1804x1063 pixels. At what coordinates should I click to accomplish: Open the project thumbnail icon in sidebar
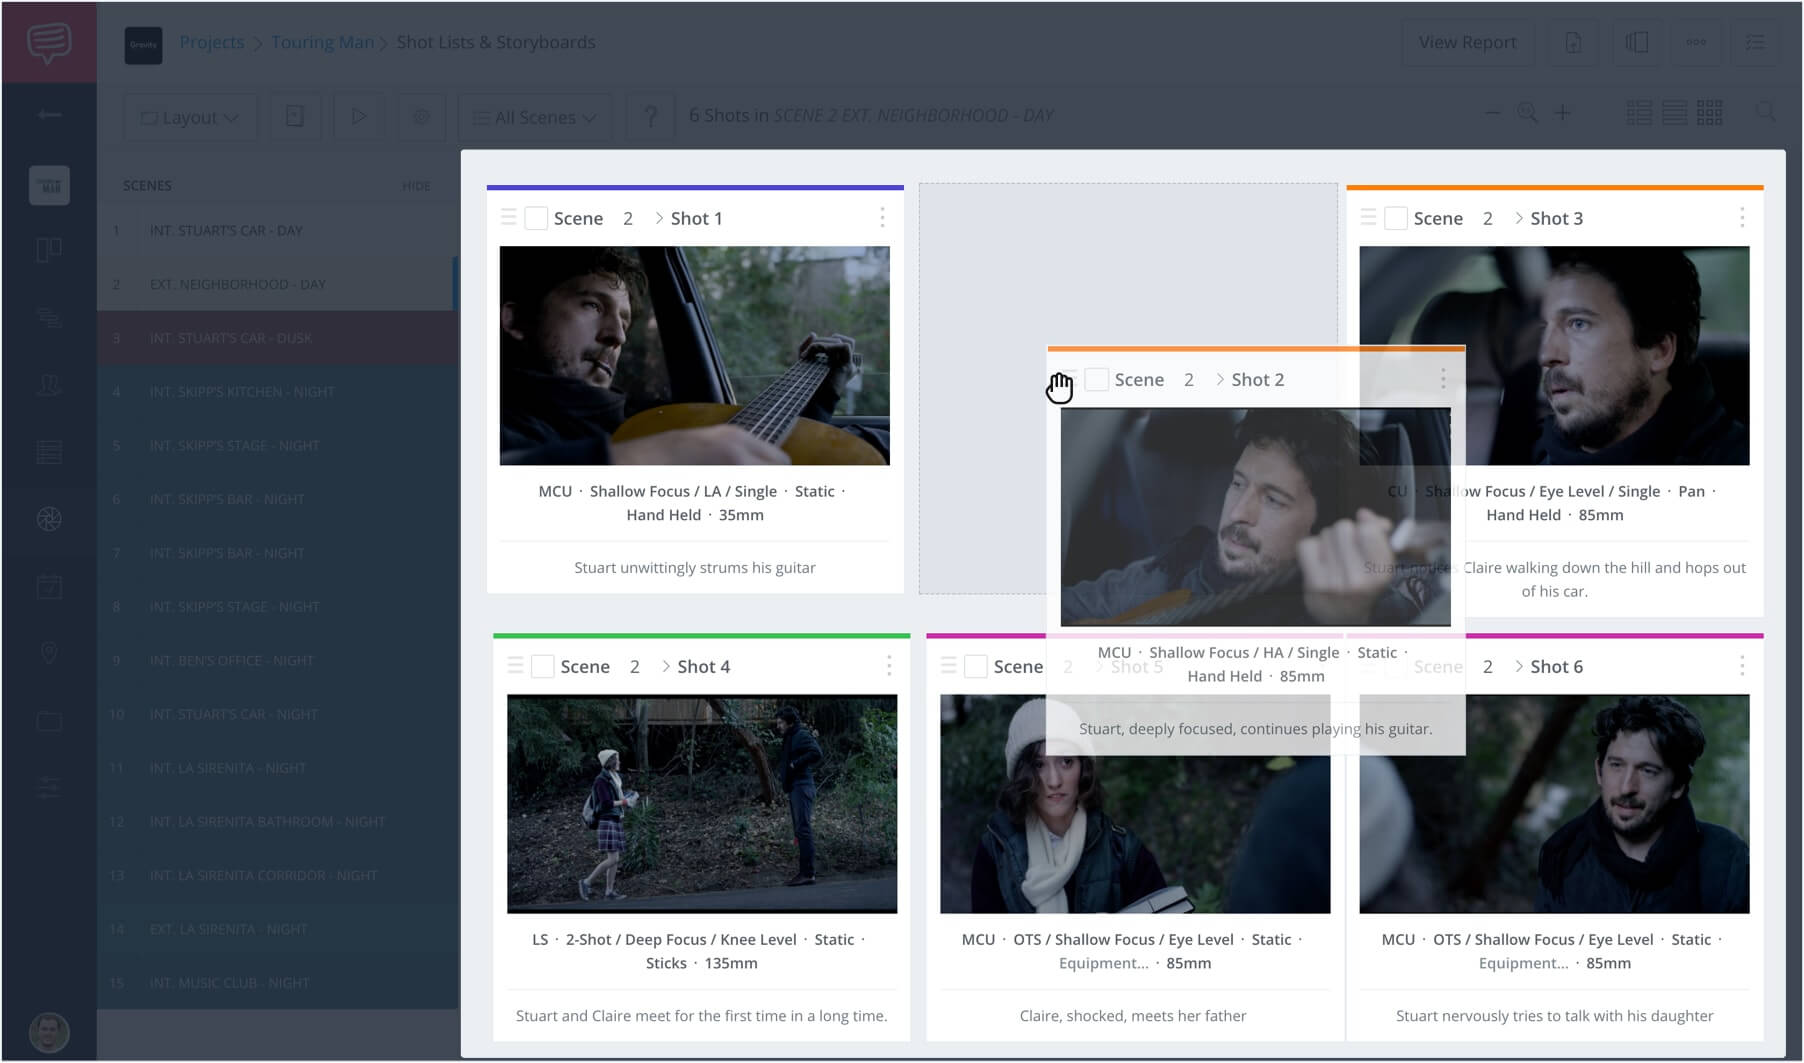49,185
